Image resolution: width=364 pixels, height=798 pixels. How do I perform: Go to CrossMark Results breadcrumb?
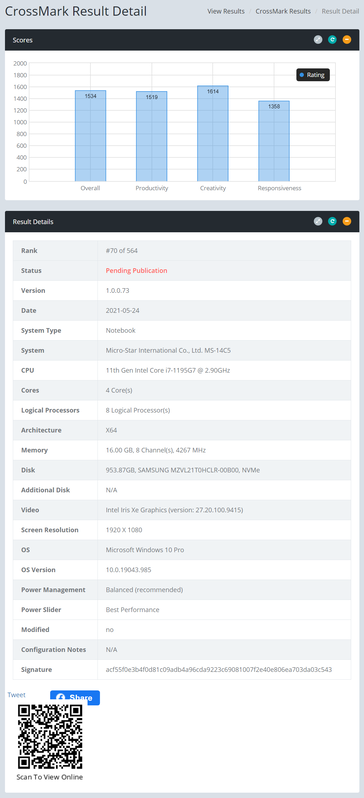(x=283, y=11)
